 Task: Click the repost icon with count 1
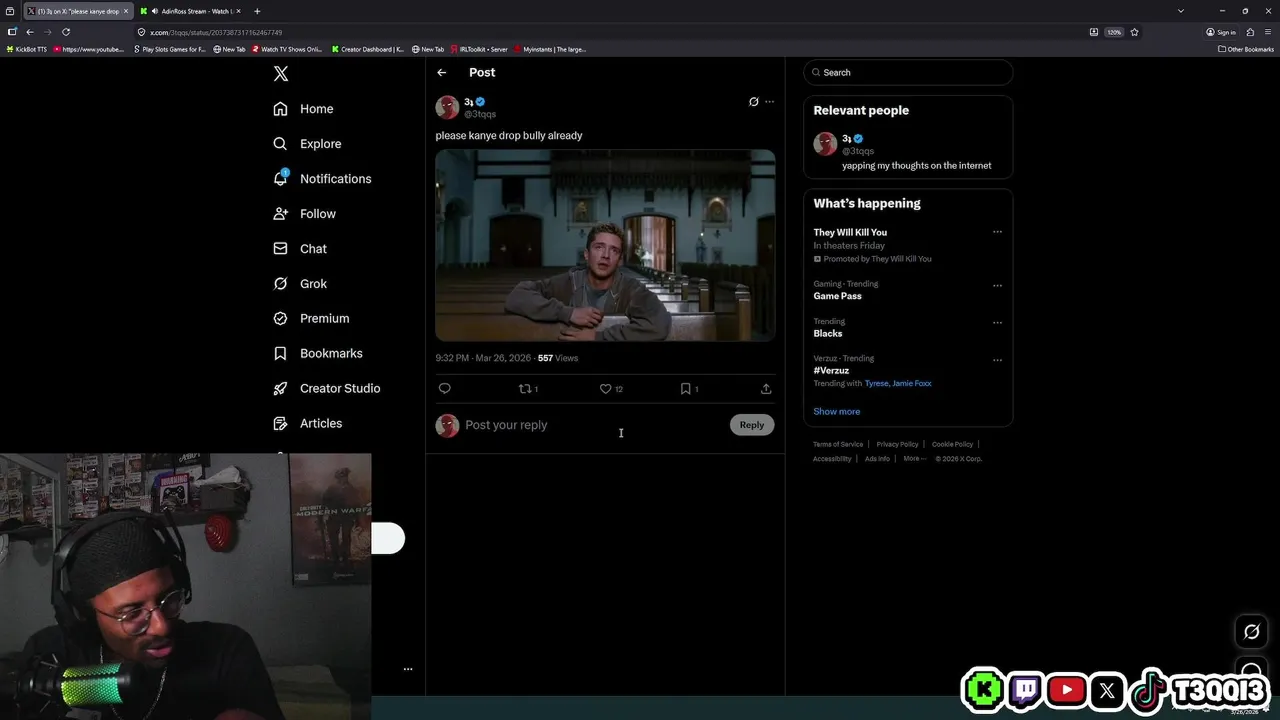point(528,389)
